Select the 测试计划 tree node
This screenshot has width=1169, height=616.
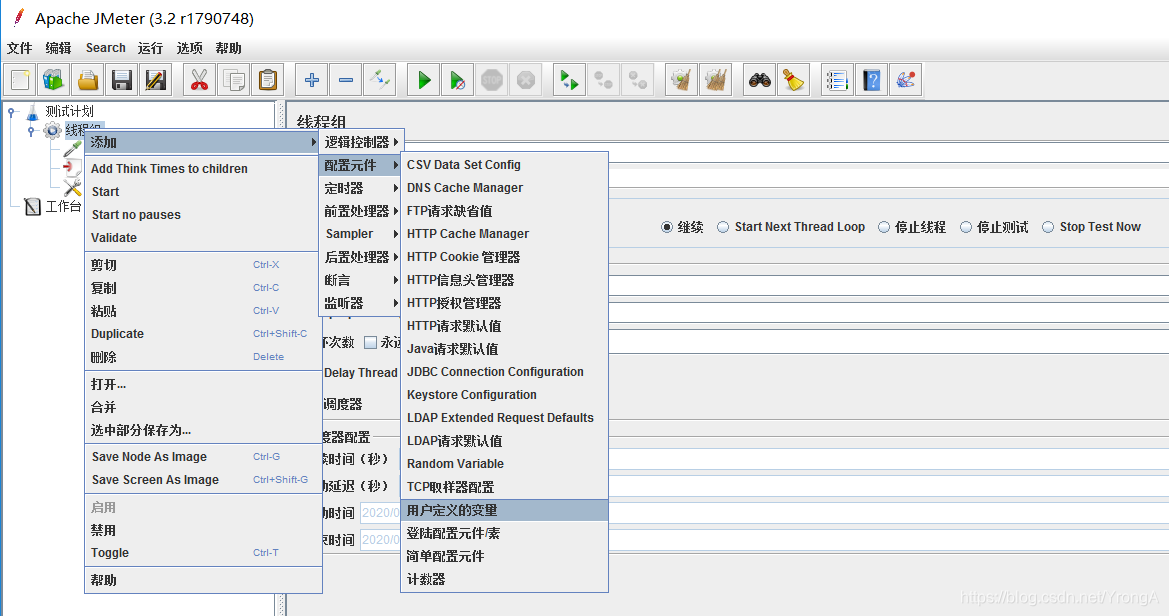(69, 112)
